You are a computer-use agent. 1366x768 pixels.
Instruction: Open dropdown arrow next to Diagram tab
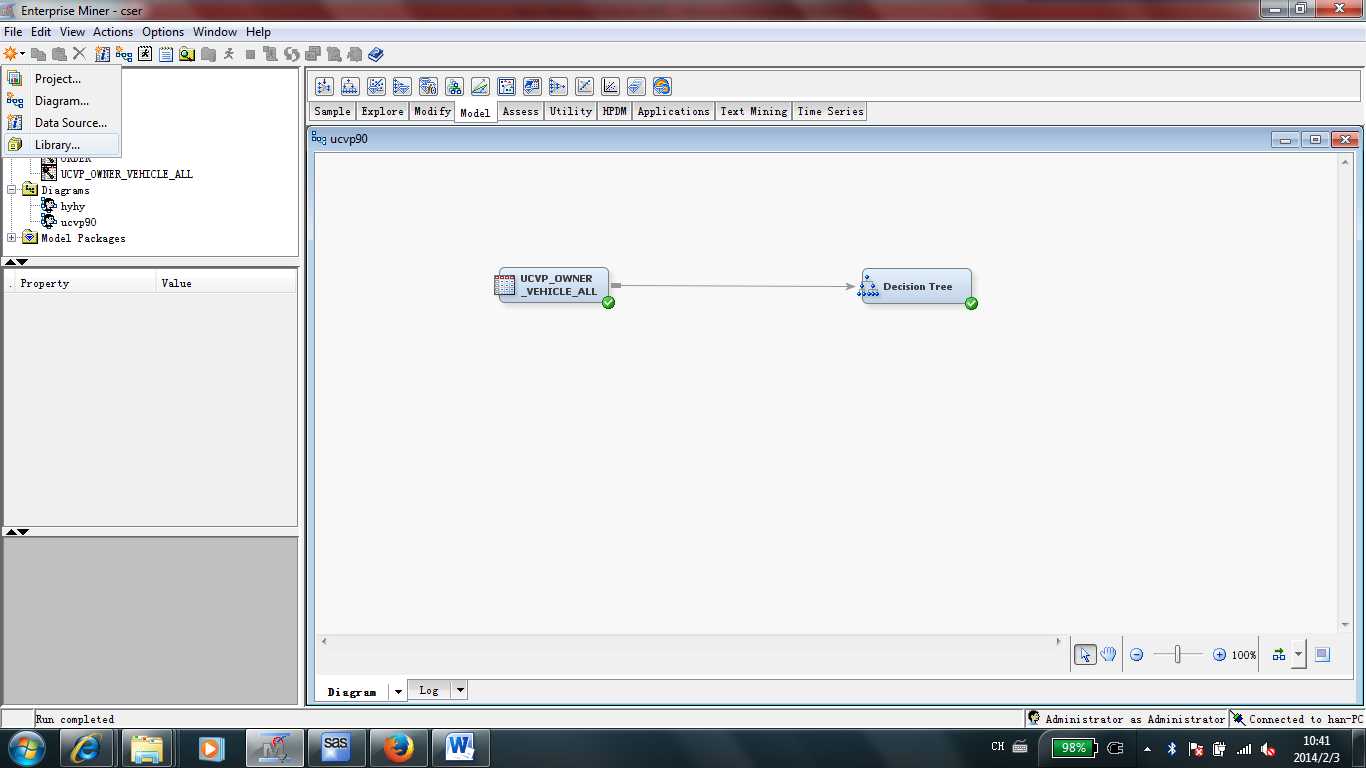(398, 691)
